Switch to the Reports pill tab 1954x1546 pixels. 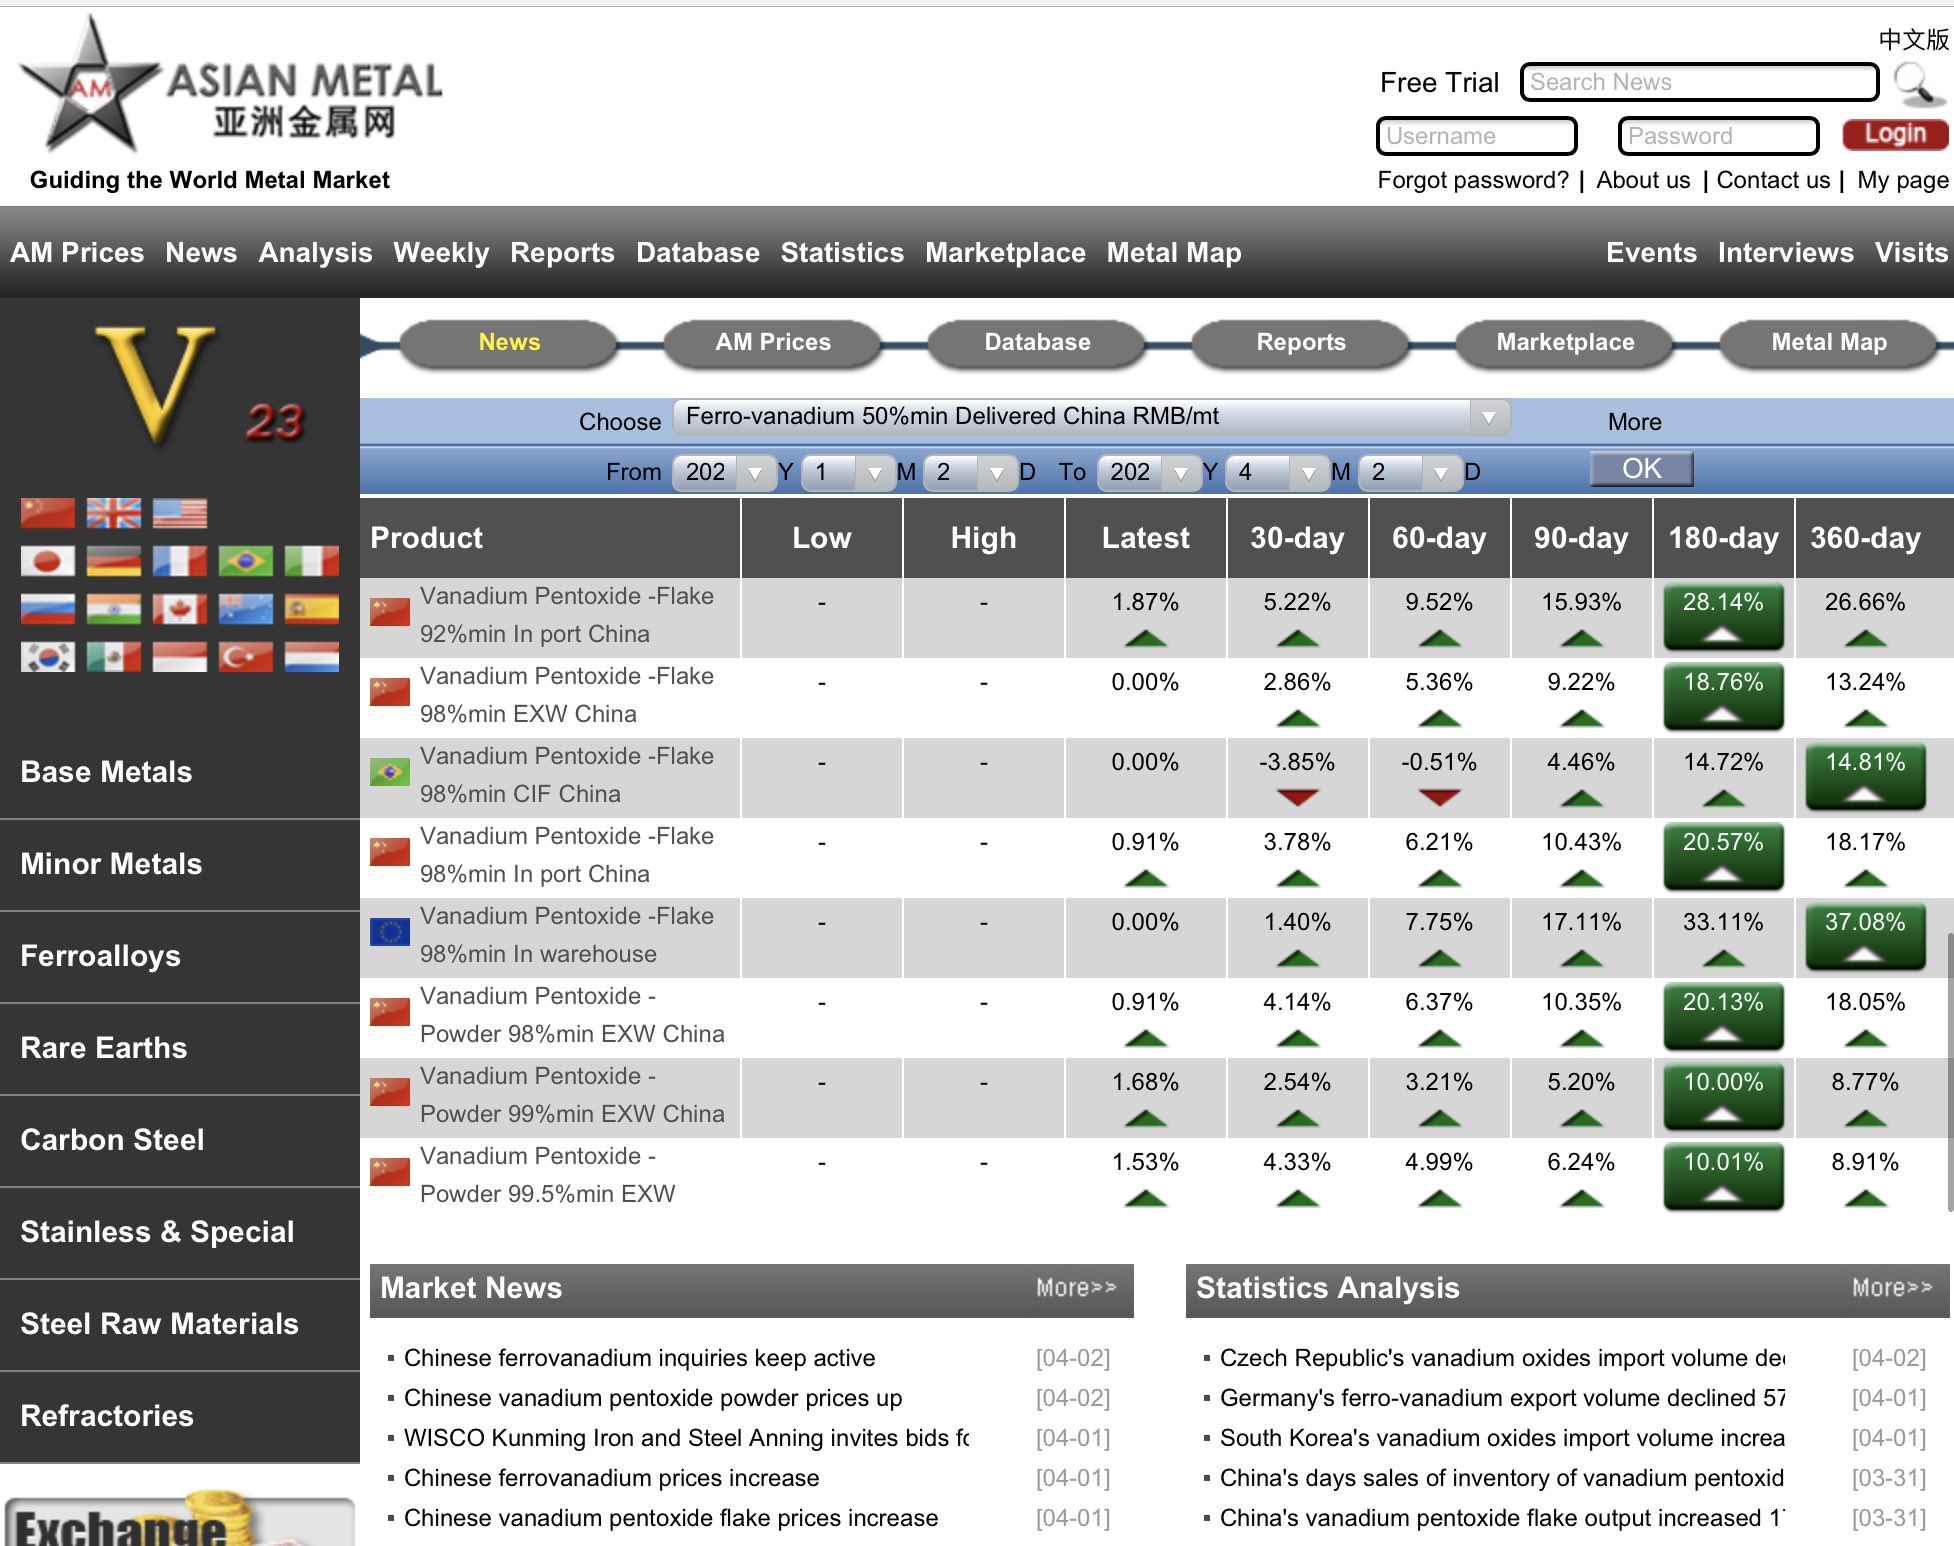coord(1301,342)
